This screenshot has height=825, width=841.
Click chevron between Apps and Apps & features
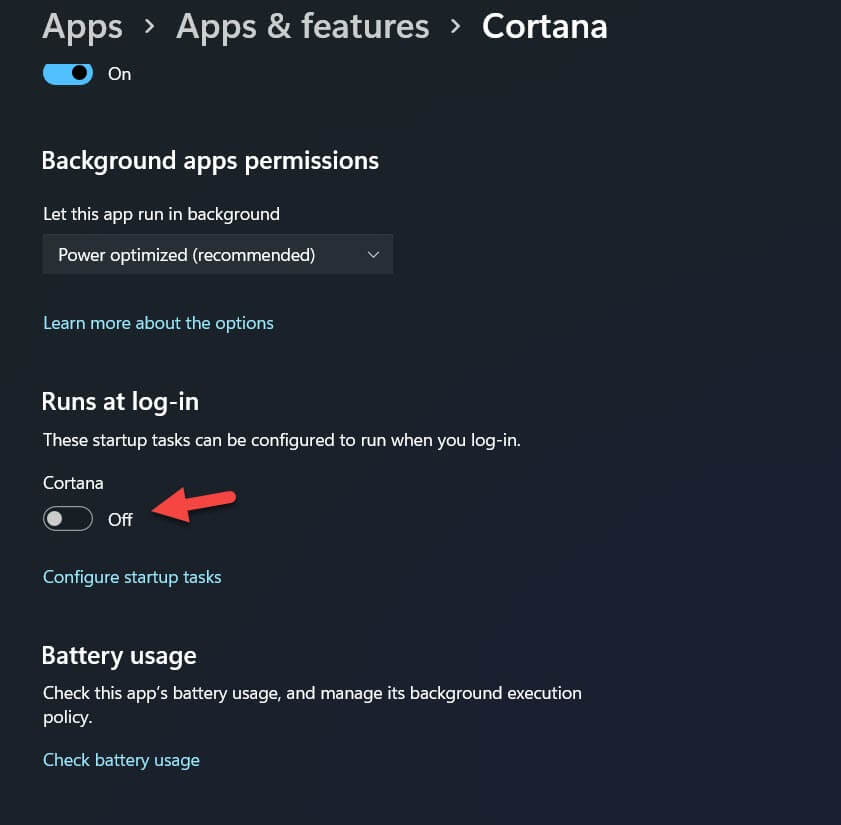pyautogui.click(x=150, y=26)
